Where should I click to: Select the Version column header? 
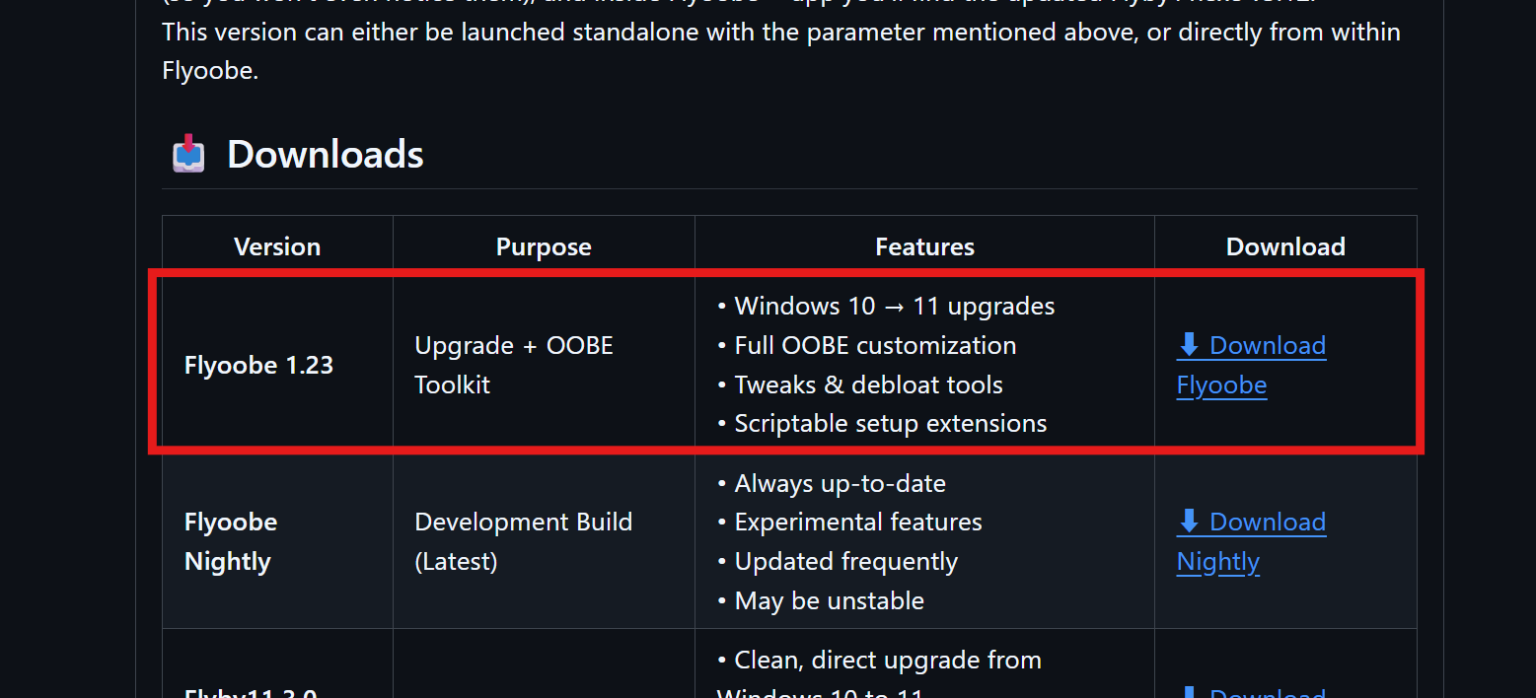pos(277,247)
